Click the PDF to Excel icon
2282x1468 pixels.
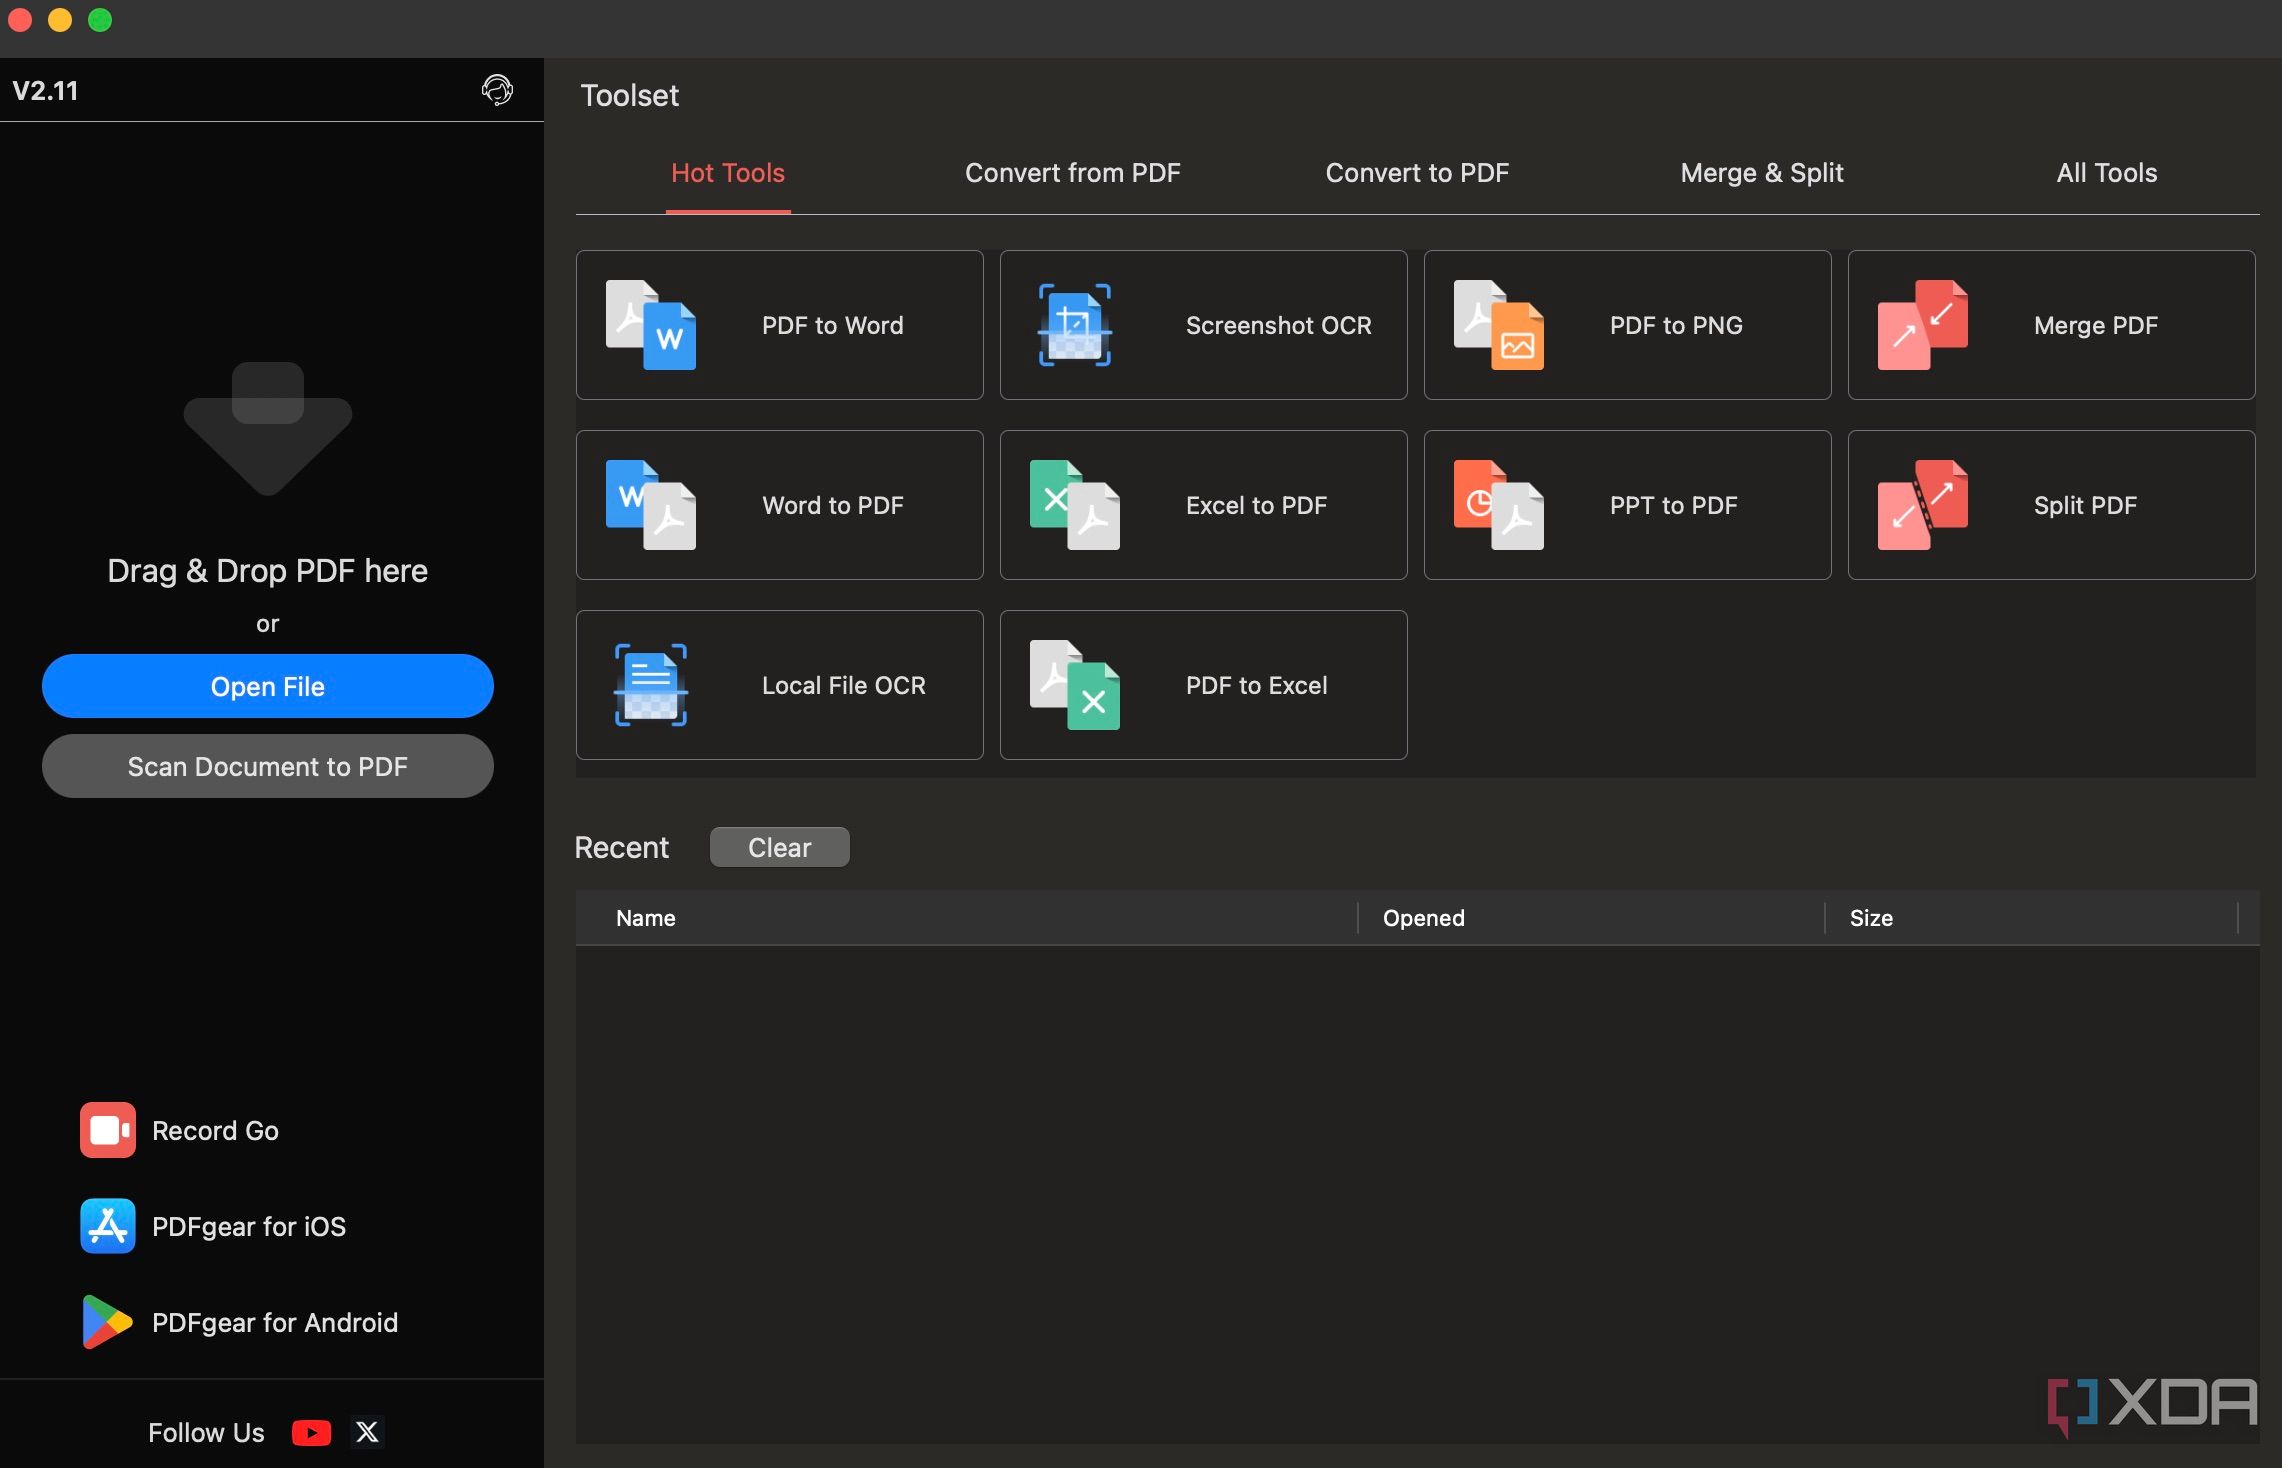coord(1074,685)
